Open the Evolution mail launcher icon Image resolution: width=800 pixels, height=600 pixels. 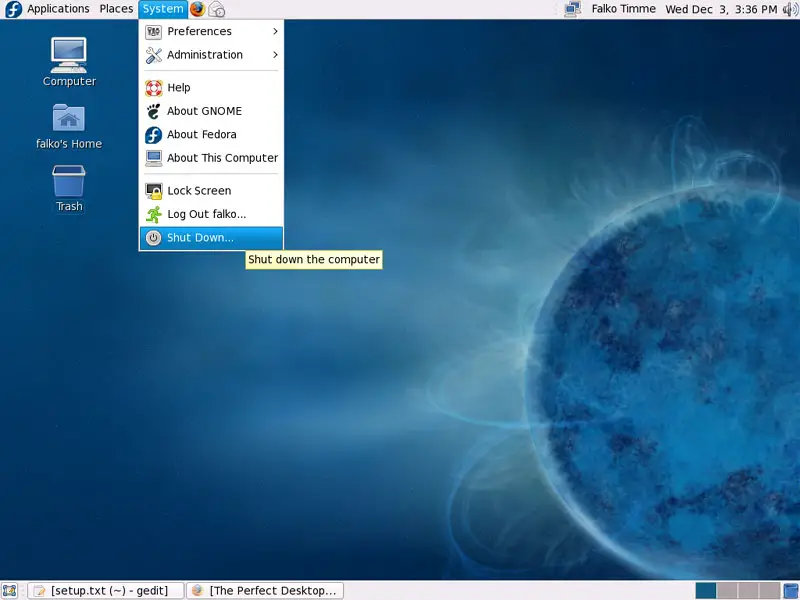click(x=217, y=9)
